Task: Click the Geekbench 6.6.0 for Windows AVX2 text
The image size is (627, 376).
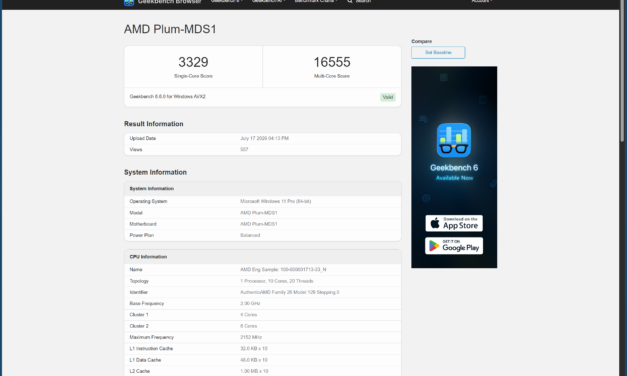Action: point(168,96)
